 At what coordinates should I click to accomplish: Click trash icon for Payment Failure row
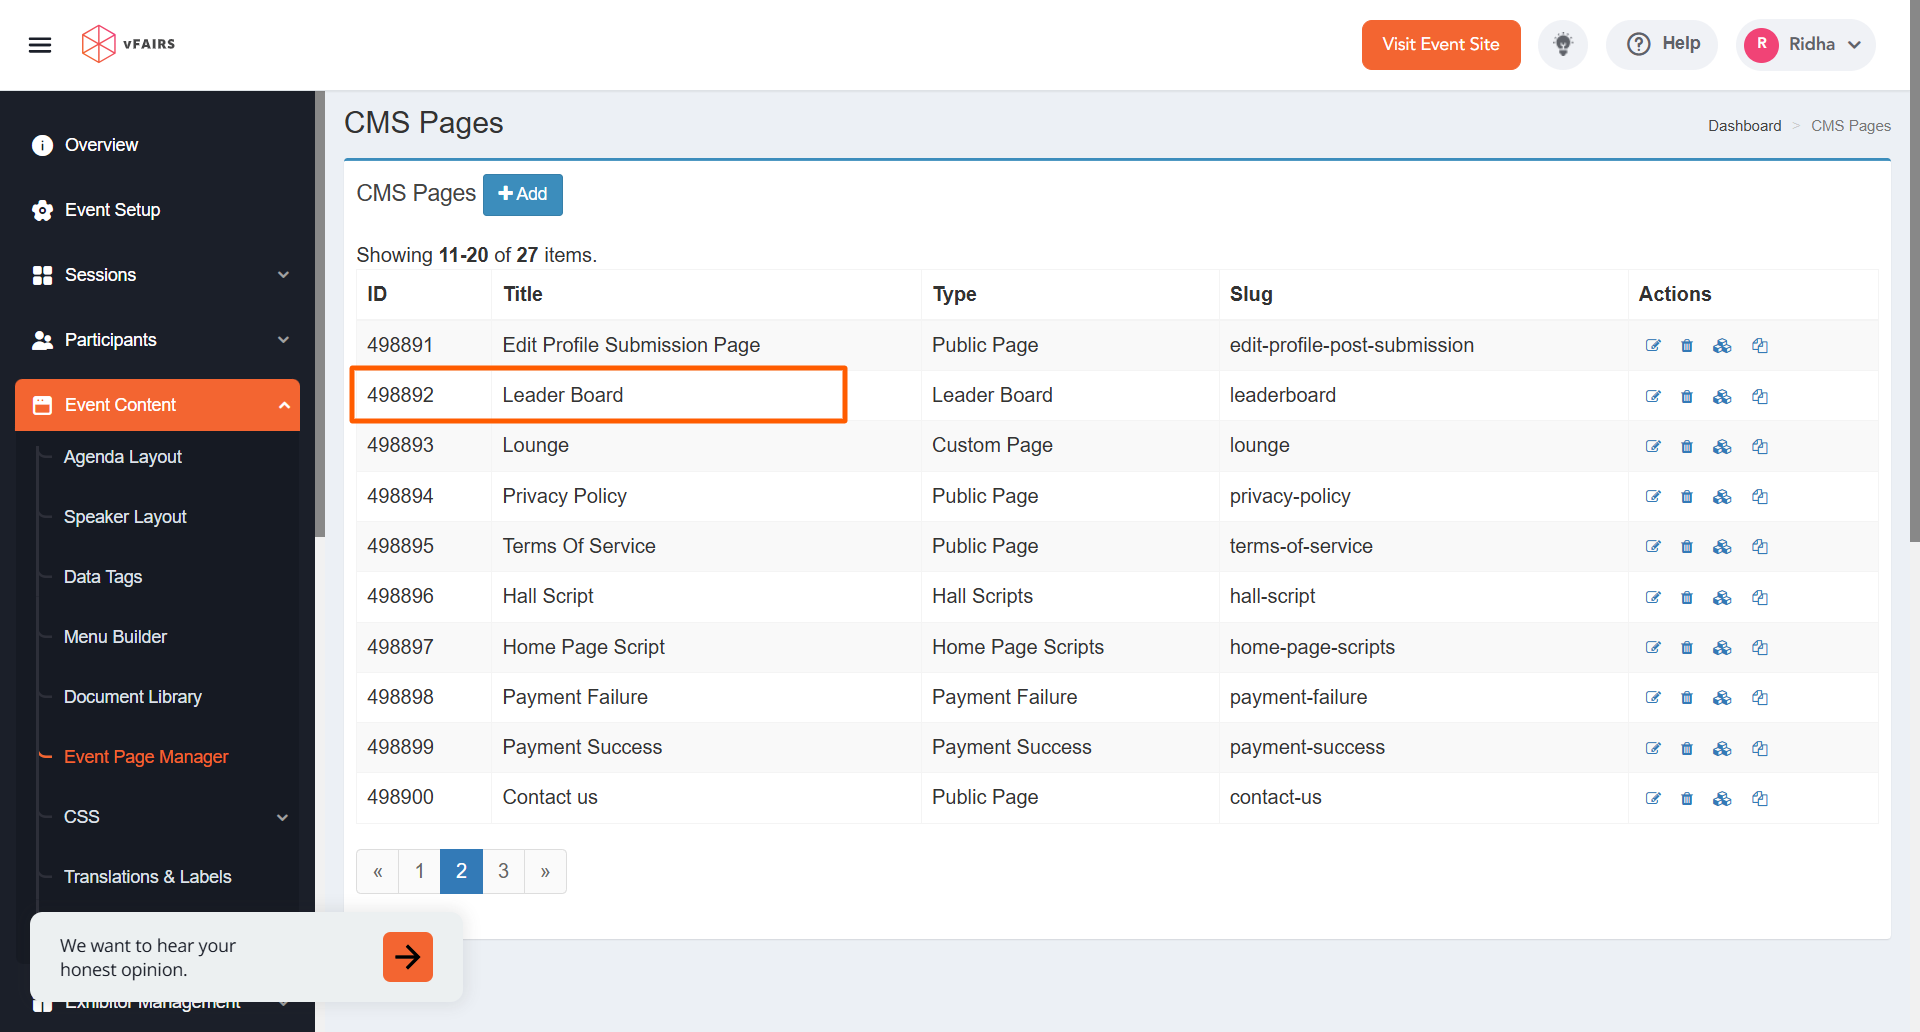pyautogui.click(x=1687, y=698)
